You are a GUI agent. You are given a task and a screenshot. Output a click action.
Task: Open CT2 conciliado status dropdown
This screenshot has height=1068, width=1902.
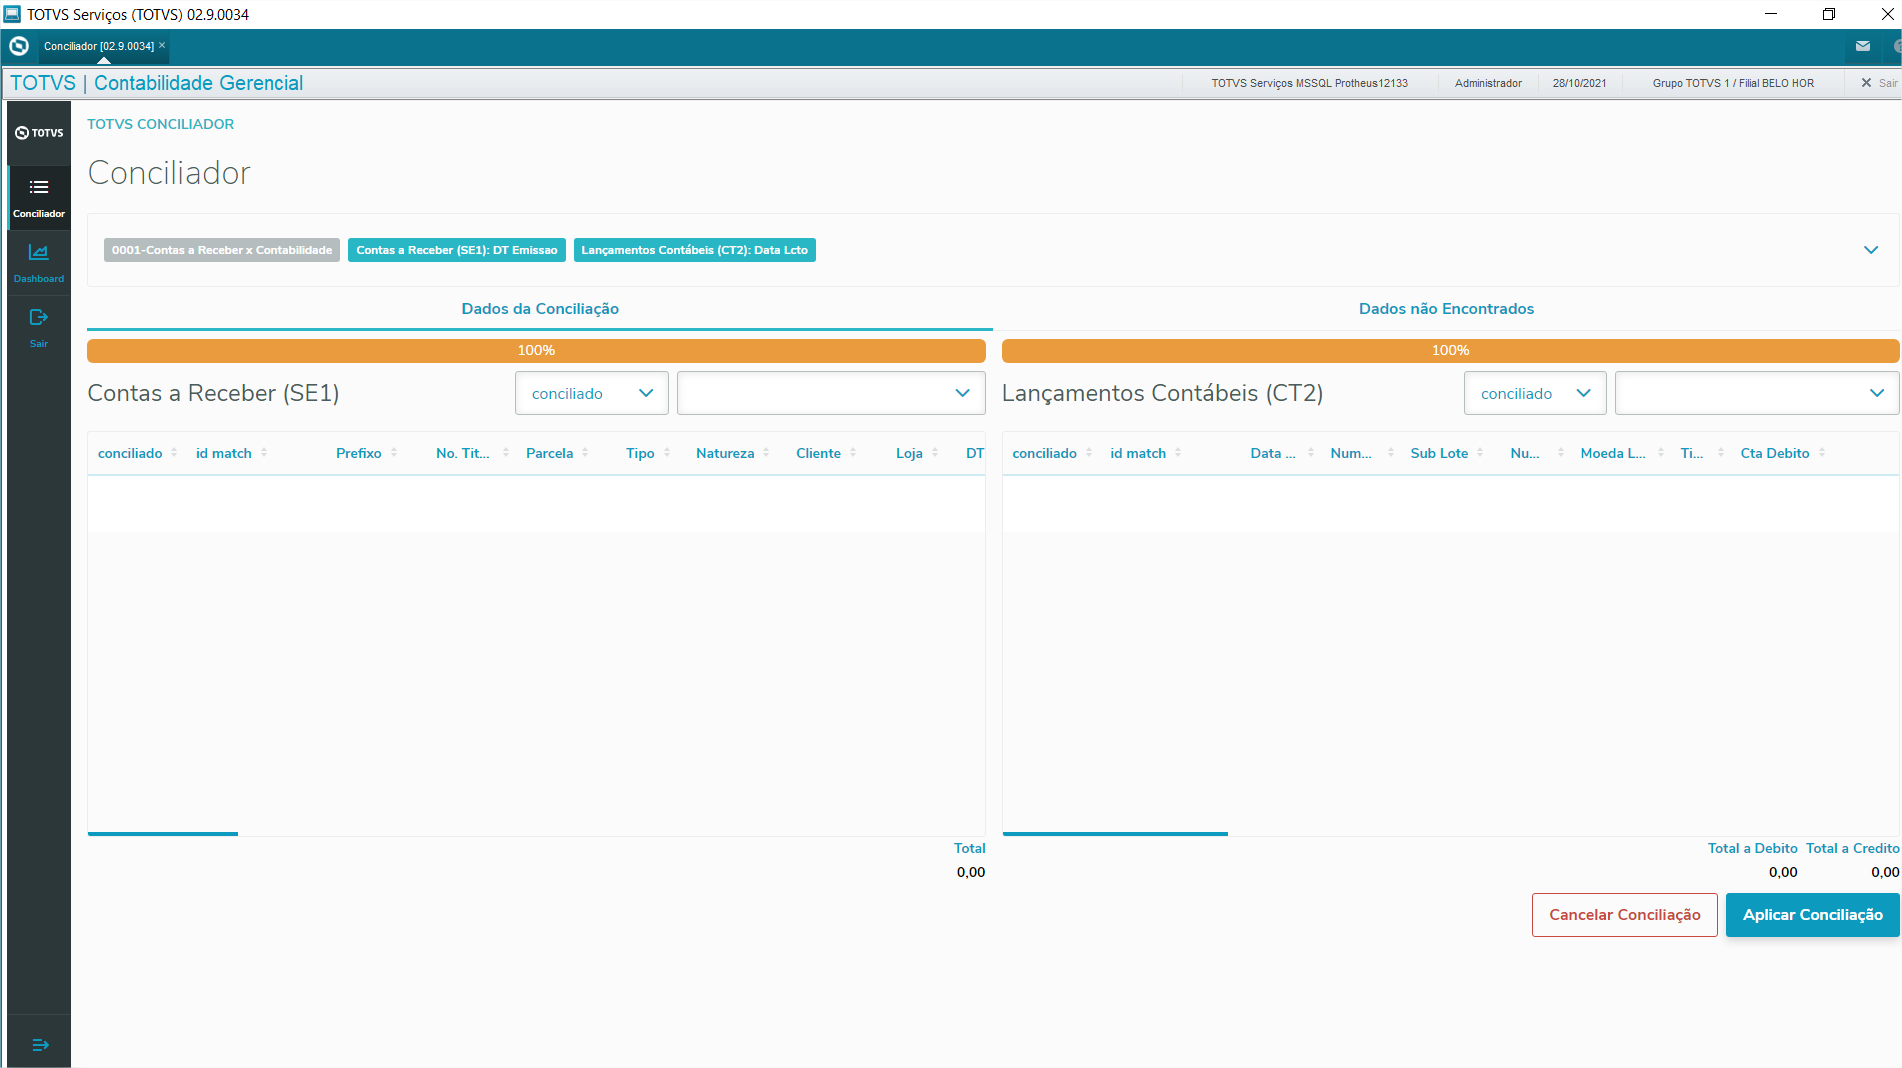tap(1535, 393)
